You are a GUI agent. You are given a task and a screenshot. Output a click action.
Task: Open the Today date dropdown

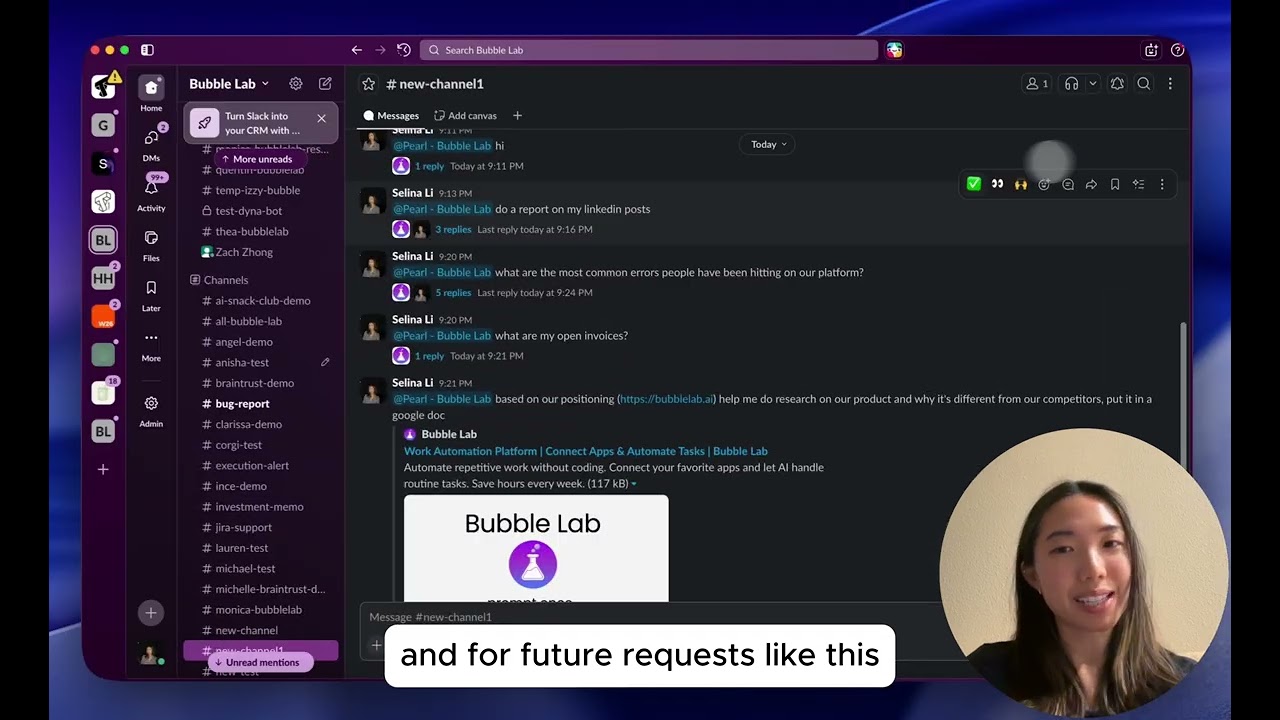[x=769, y=144]
